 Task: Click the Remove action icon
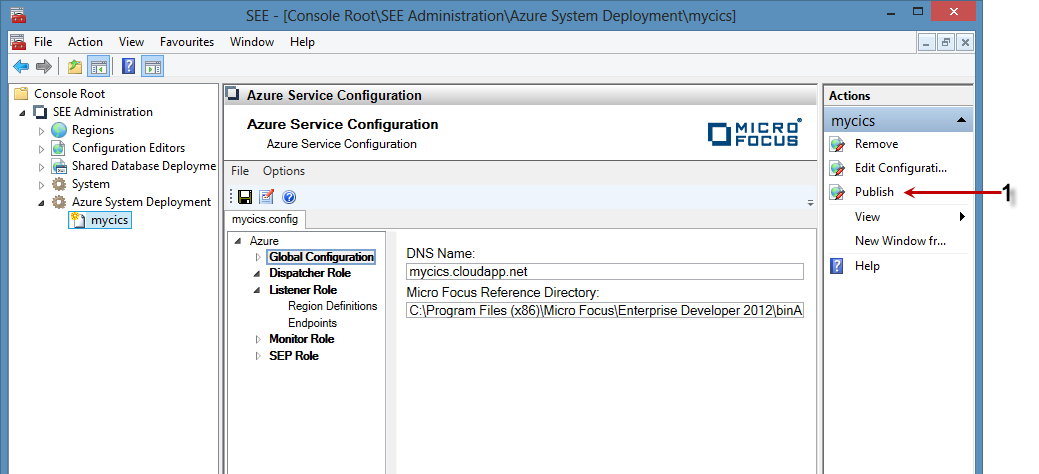tap(838, 144)
